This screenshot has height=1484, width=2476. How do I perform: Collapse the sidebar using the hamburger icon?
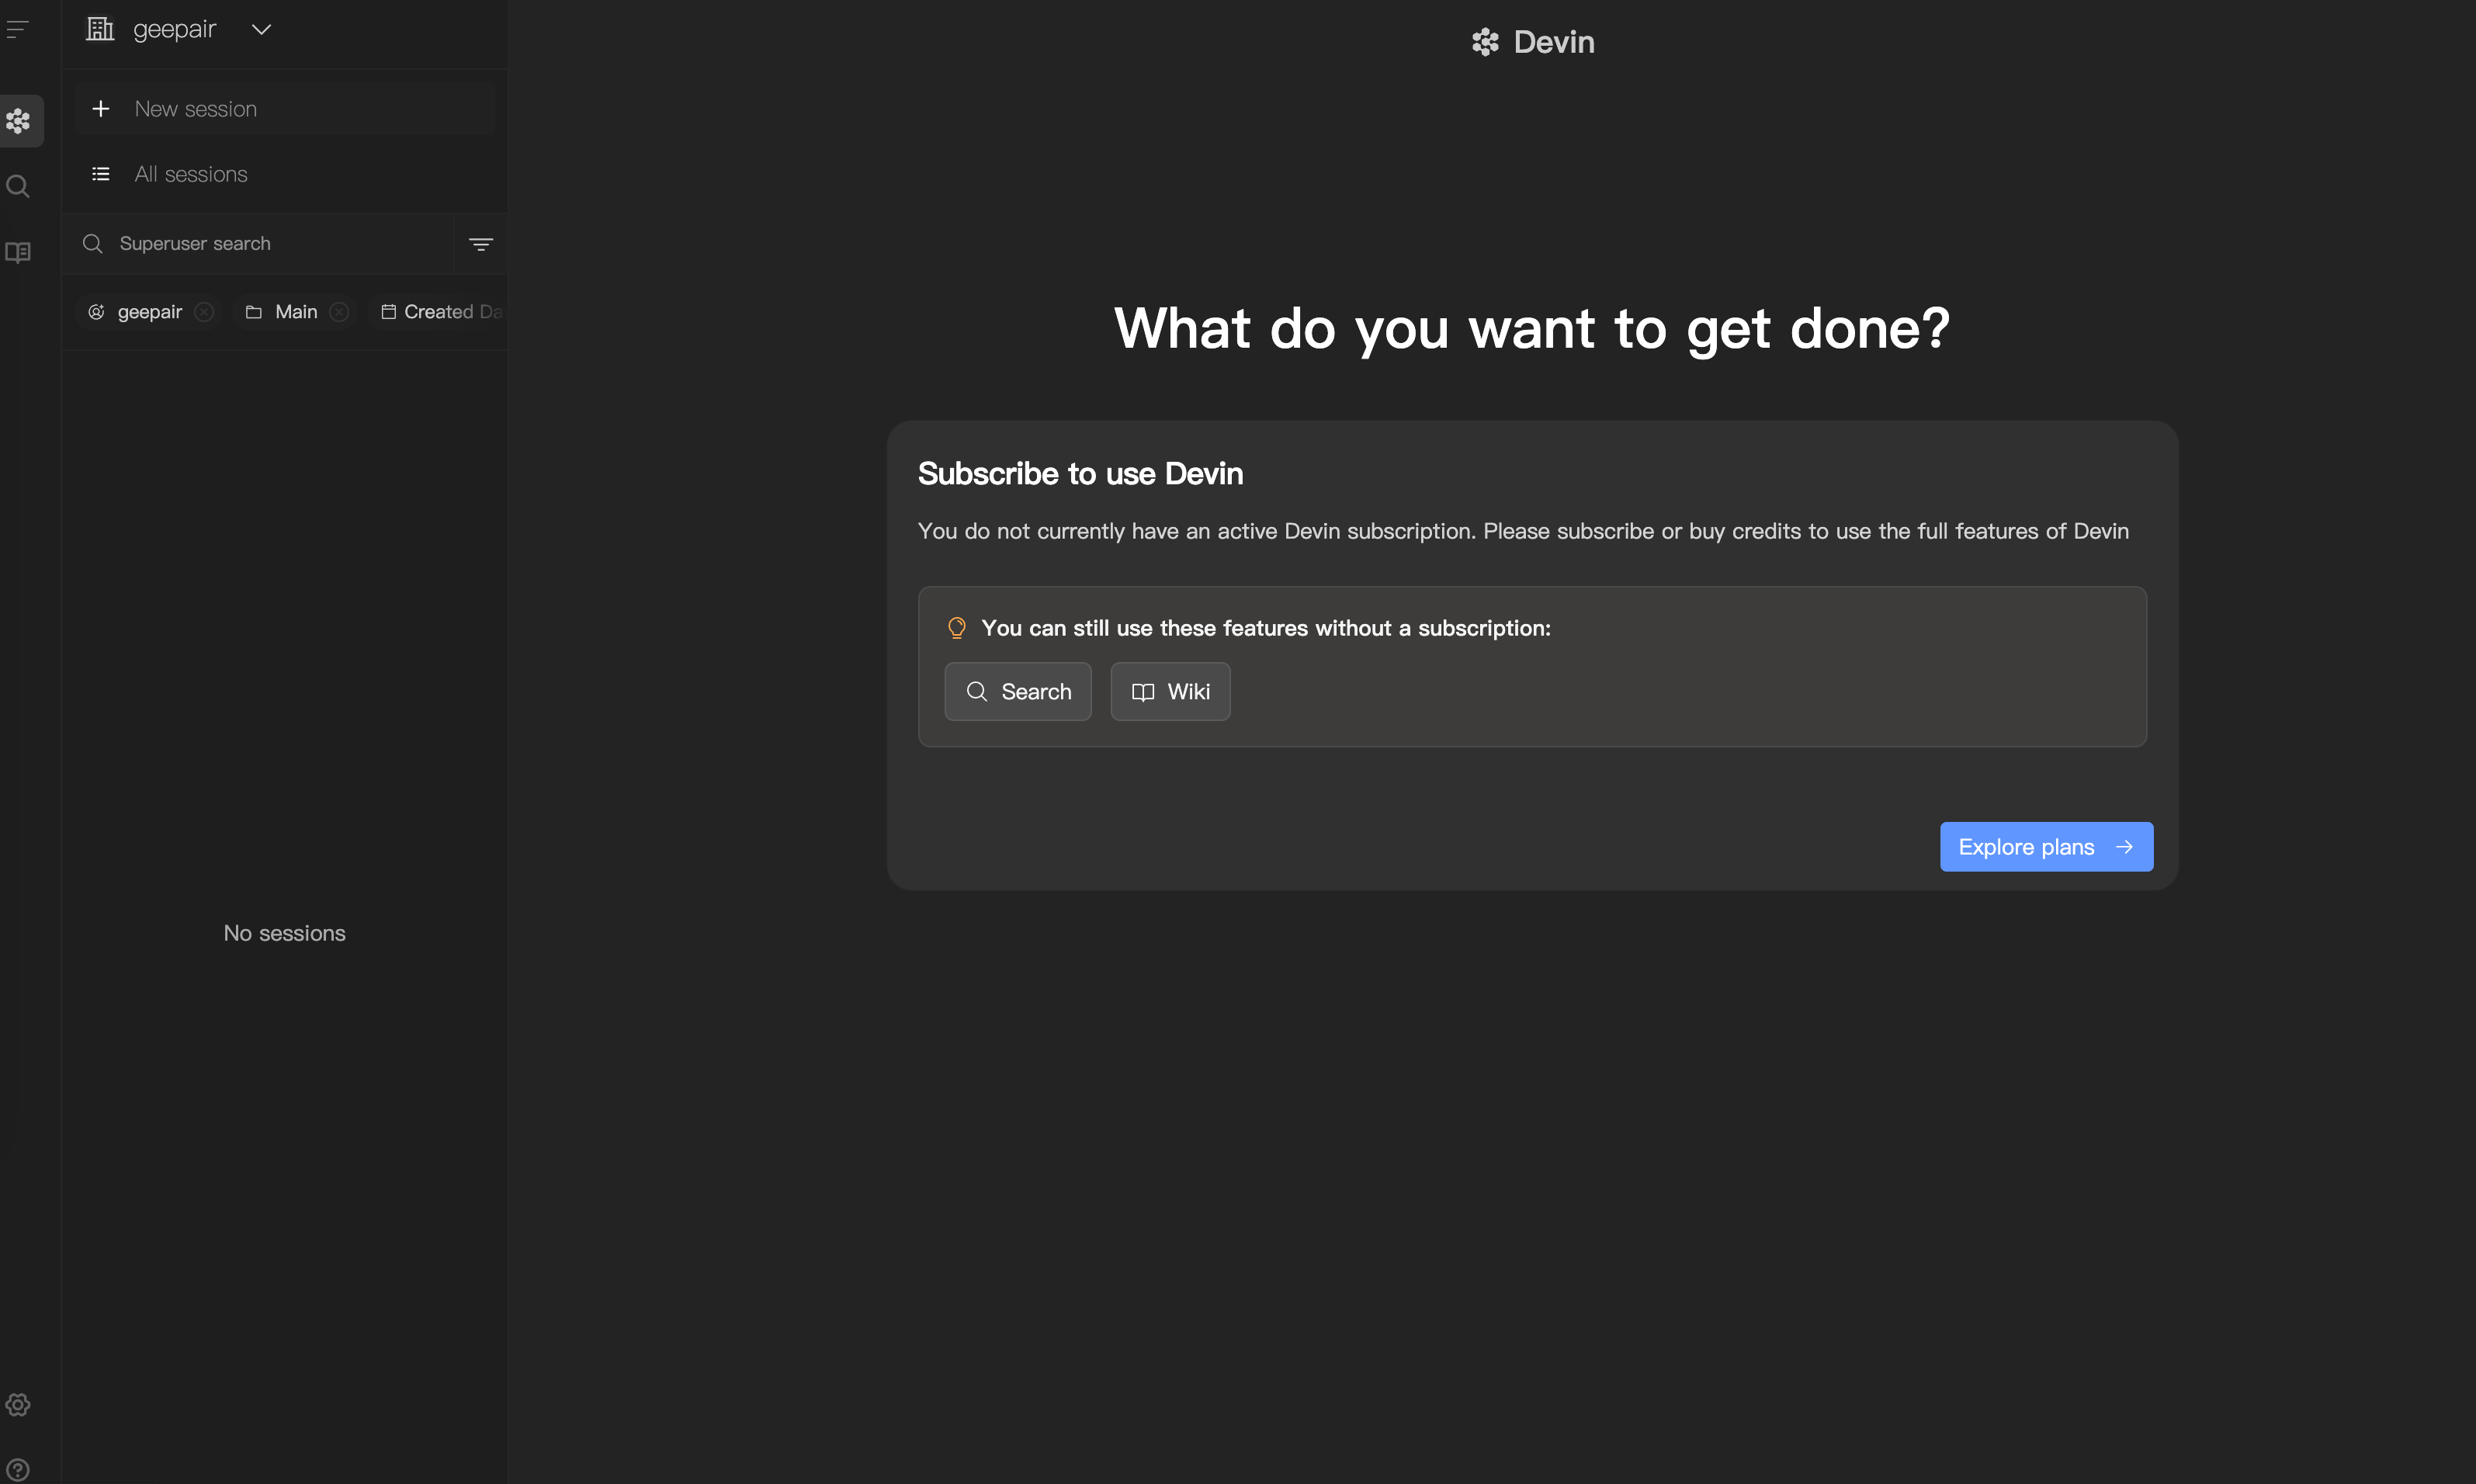pos(17,28)
